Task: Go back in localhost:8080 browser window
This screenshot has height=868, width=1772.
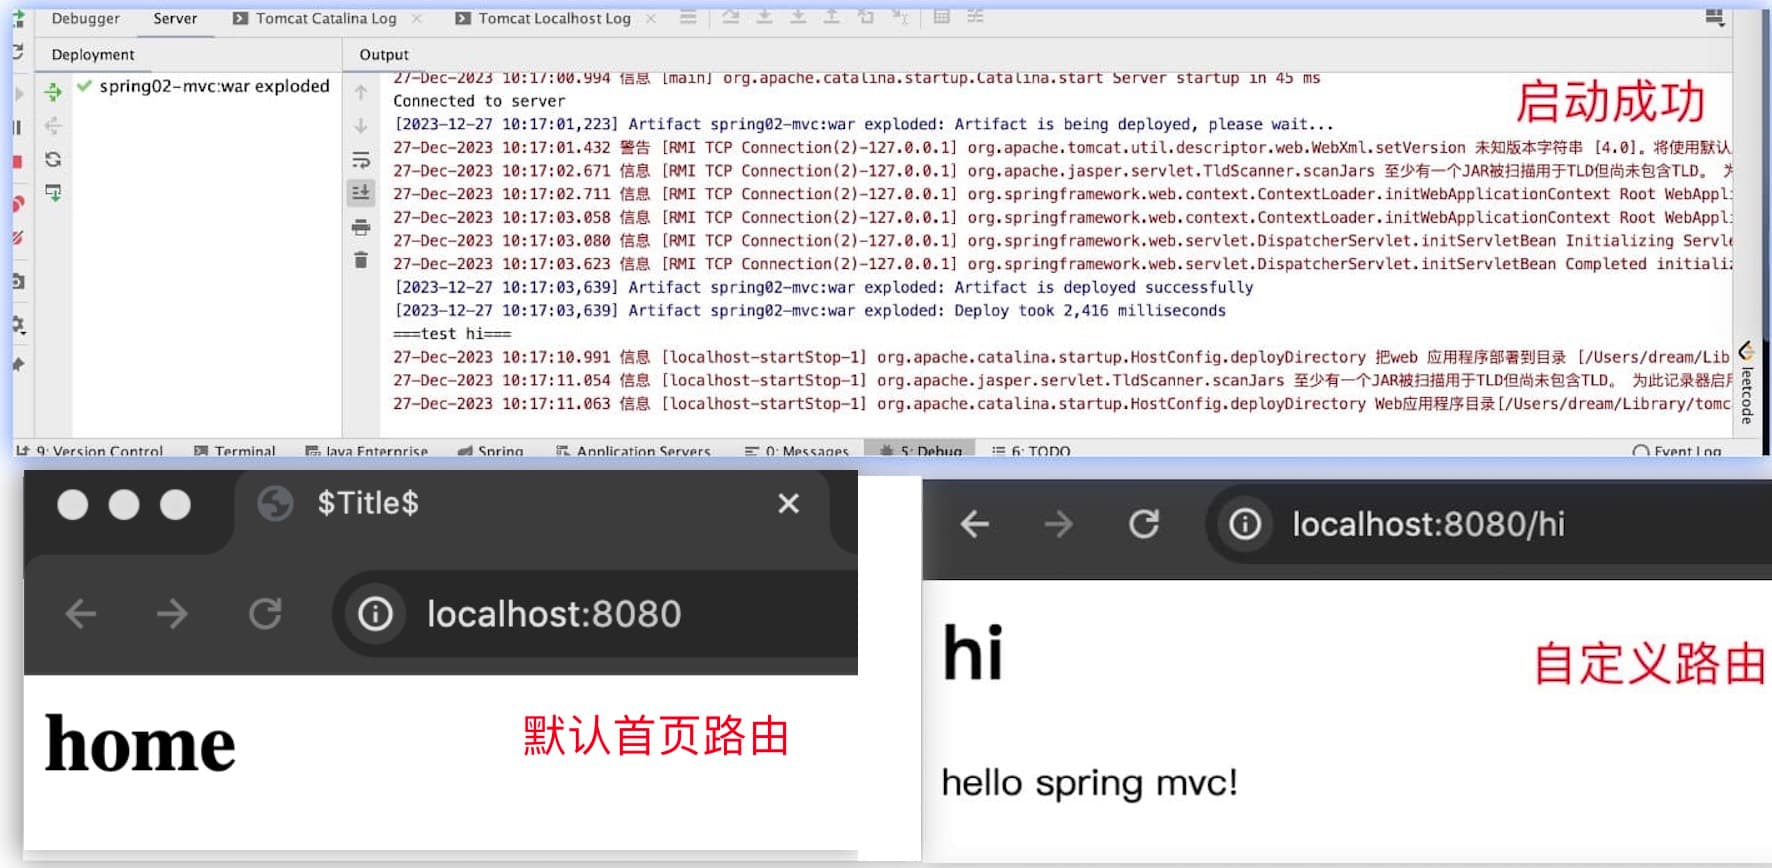Action: coord(81,613)
